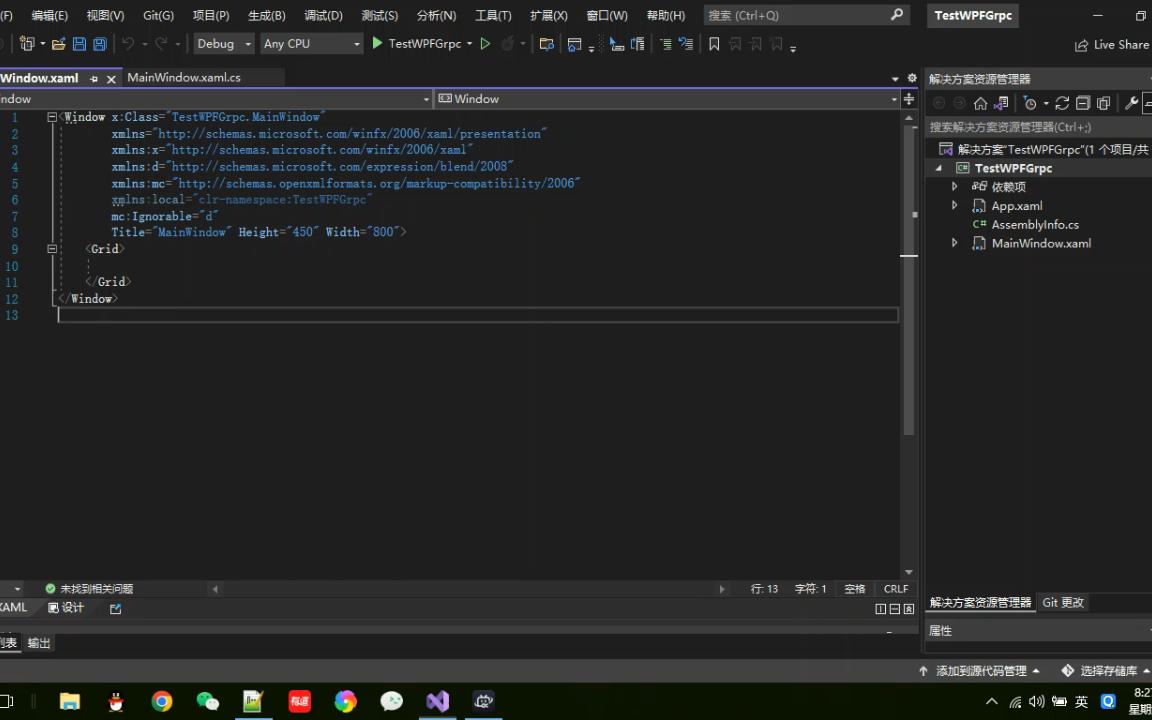Click the Undo arrow icon
The height and width of the screenshot is (720, 1152).
[128, 44]
